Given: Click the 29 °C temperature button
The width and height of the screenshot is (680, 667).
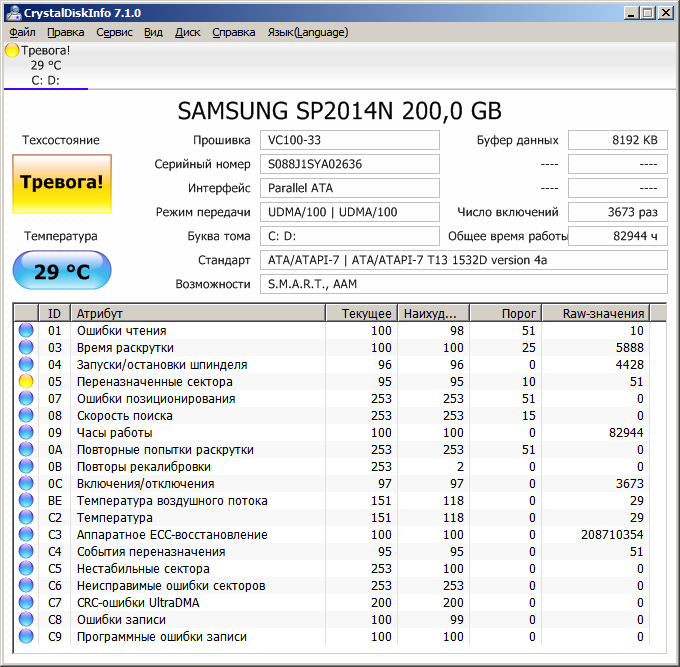Looking at the screenshot, I should pyautogui.click(x=62, y=270).
